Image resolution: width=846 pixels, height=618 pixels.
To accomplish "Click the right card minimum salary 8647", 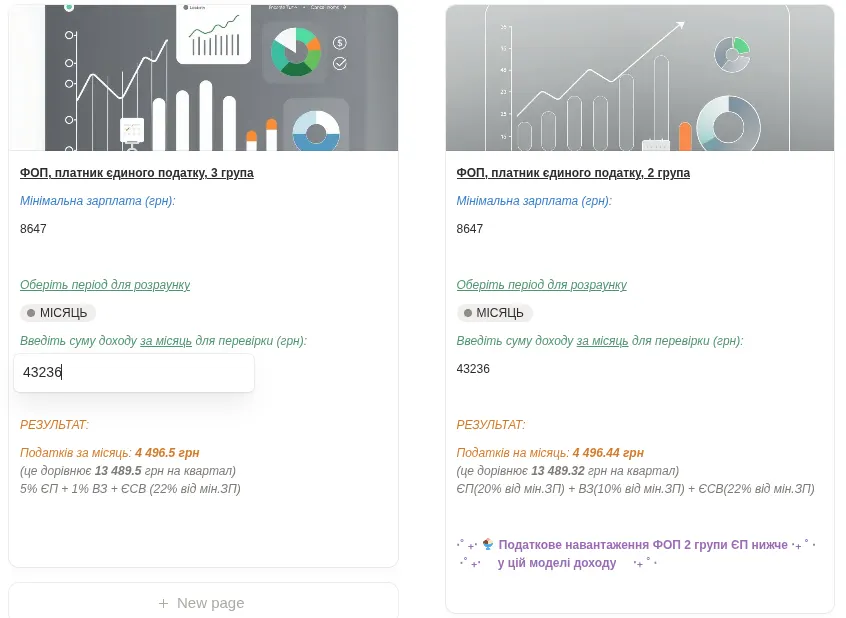I will click(470, 229).
